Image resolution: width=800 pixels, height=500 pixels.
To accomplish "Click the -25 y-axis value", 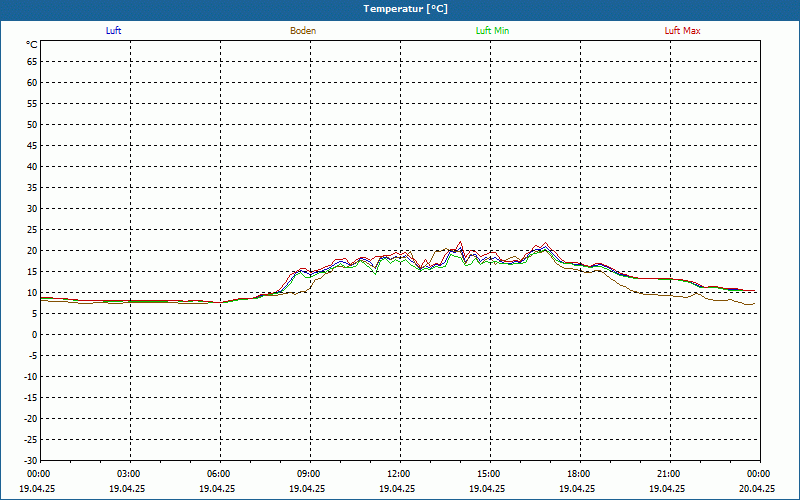I will [31, 440].
